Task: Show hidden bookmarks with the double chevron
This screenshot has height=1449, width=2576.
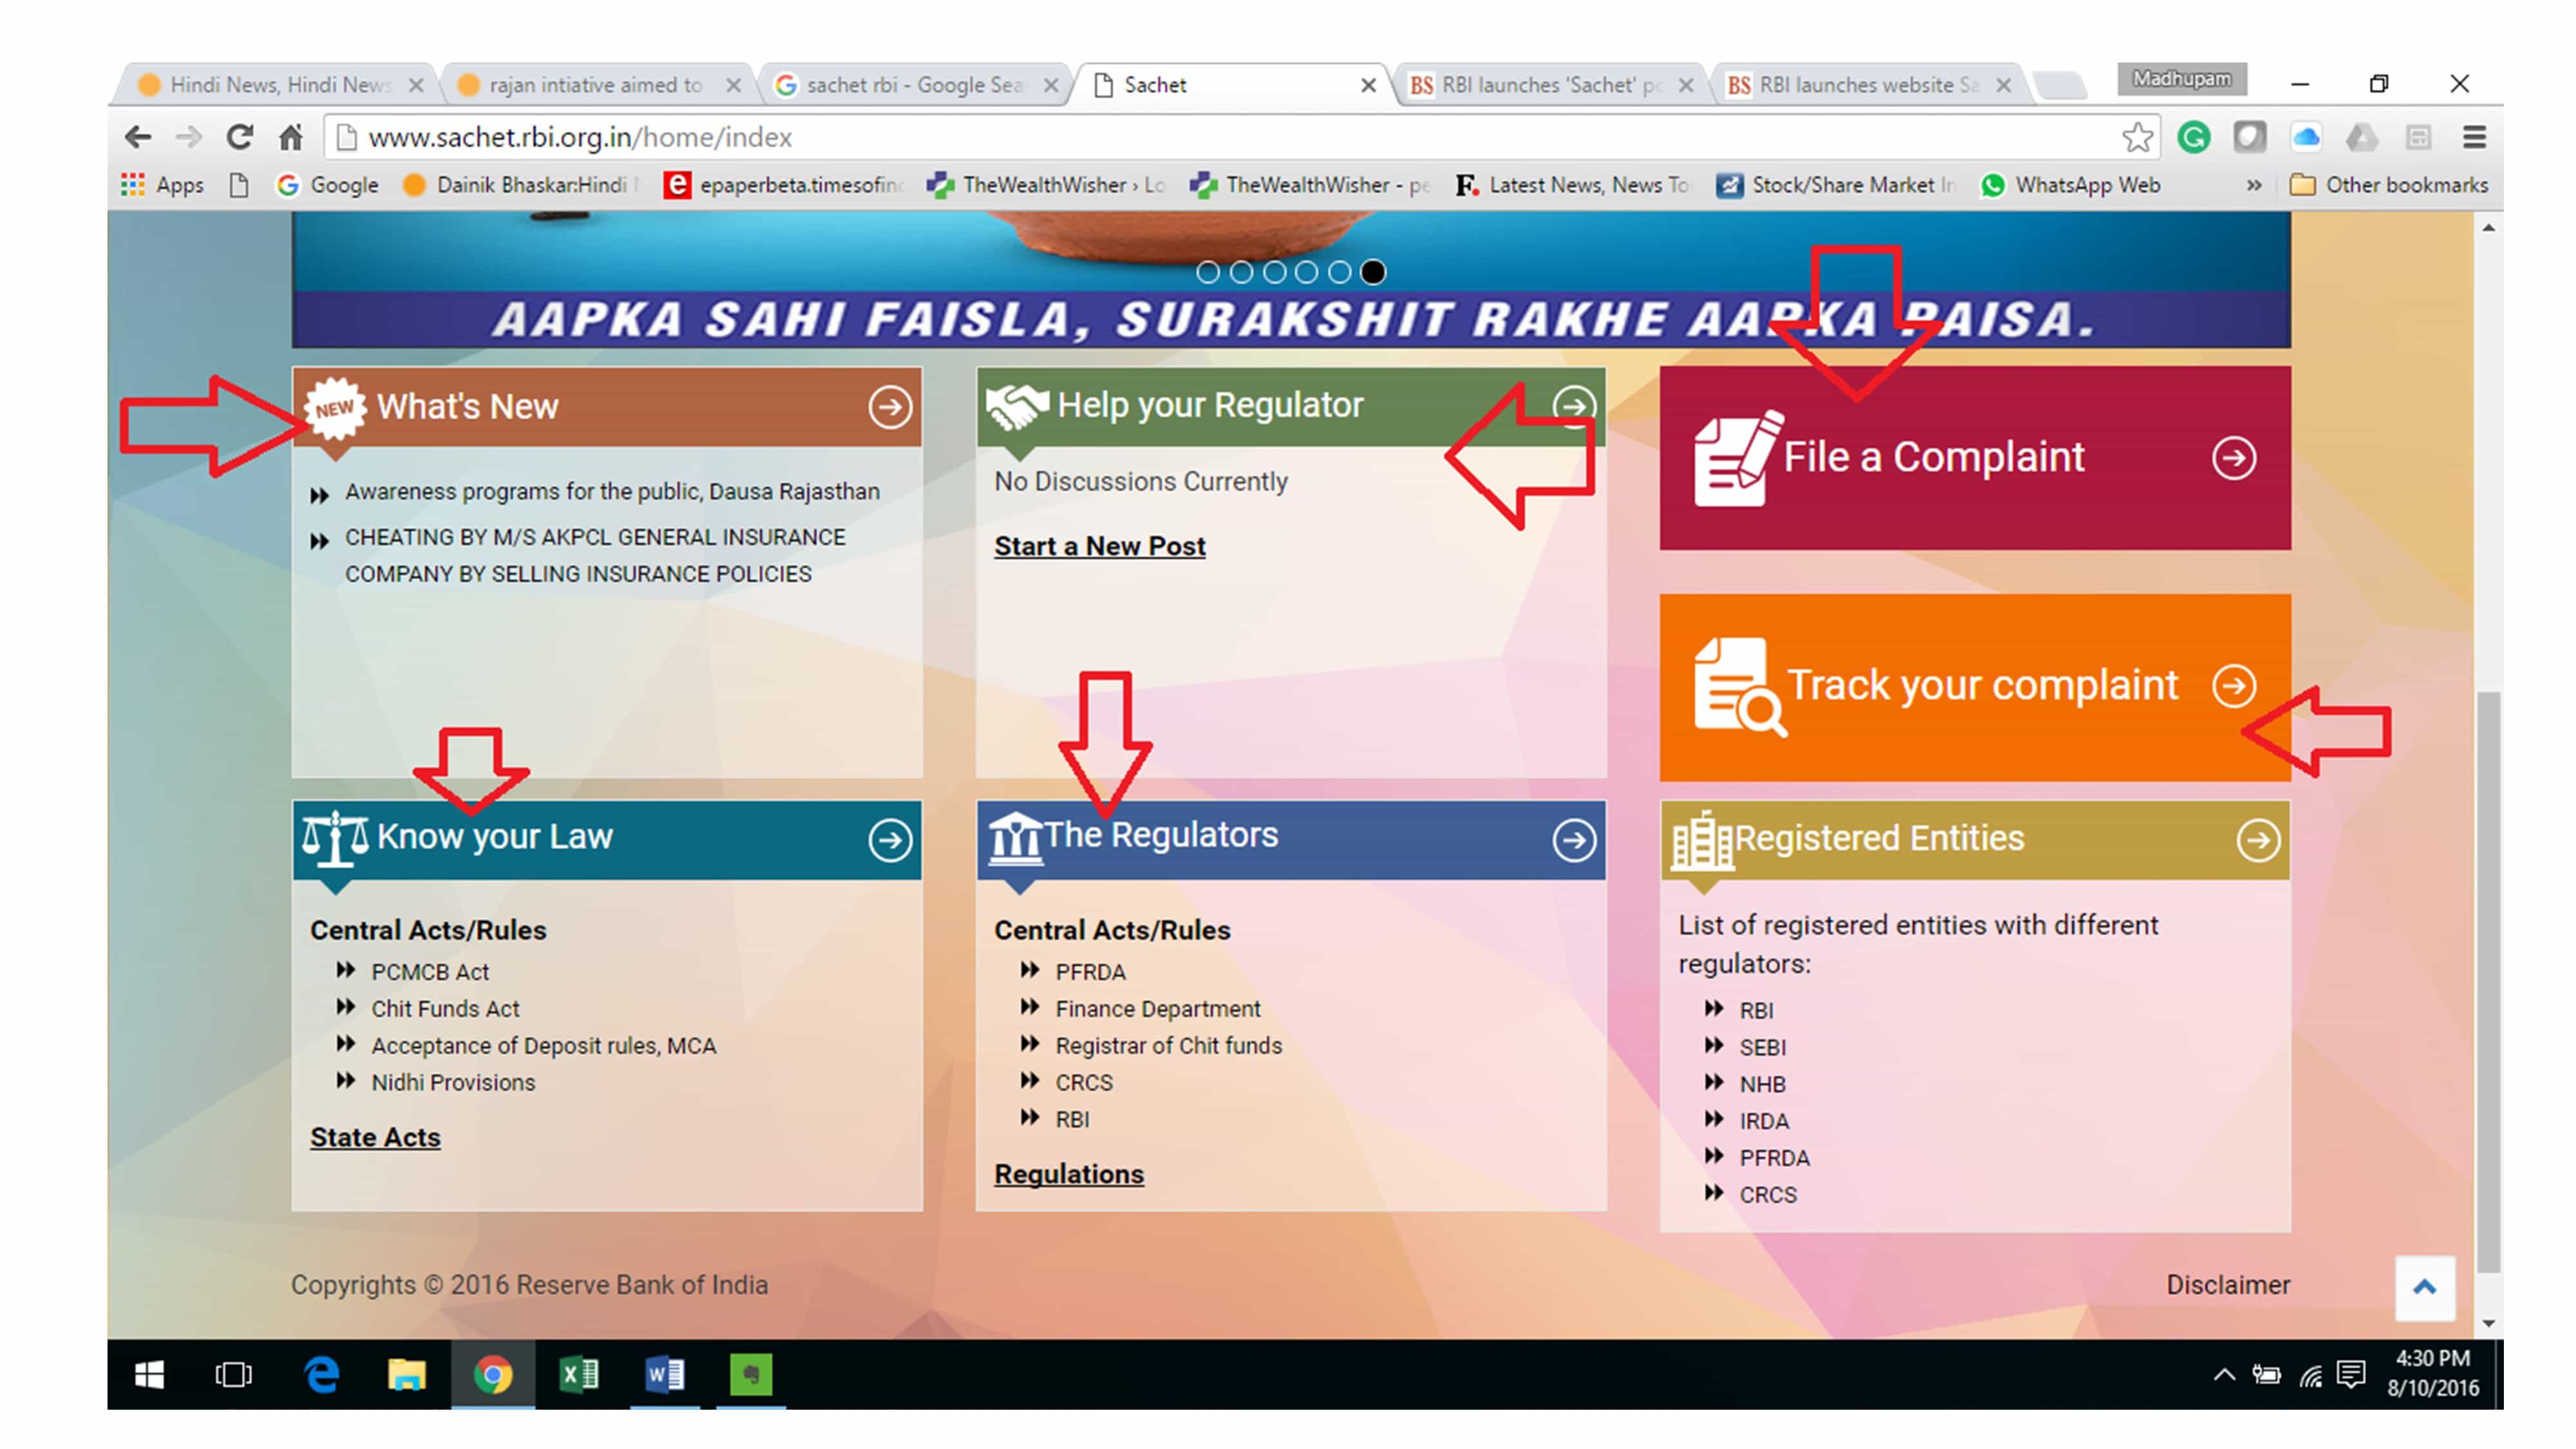Action: click(x=2254, y=185)
